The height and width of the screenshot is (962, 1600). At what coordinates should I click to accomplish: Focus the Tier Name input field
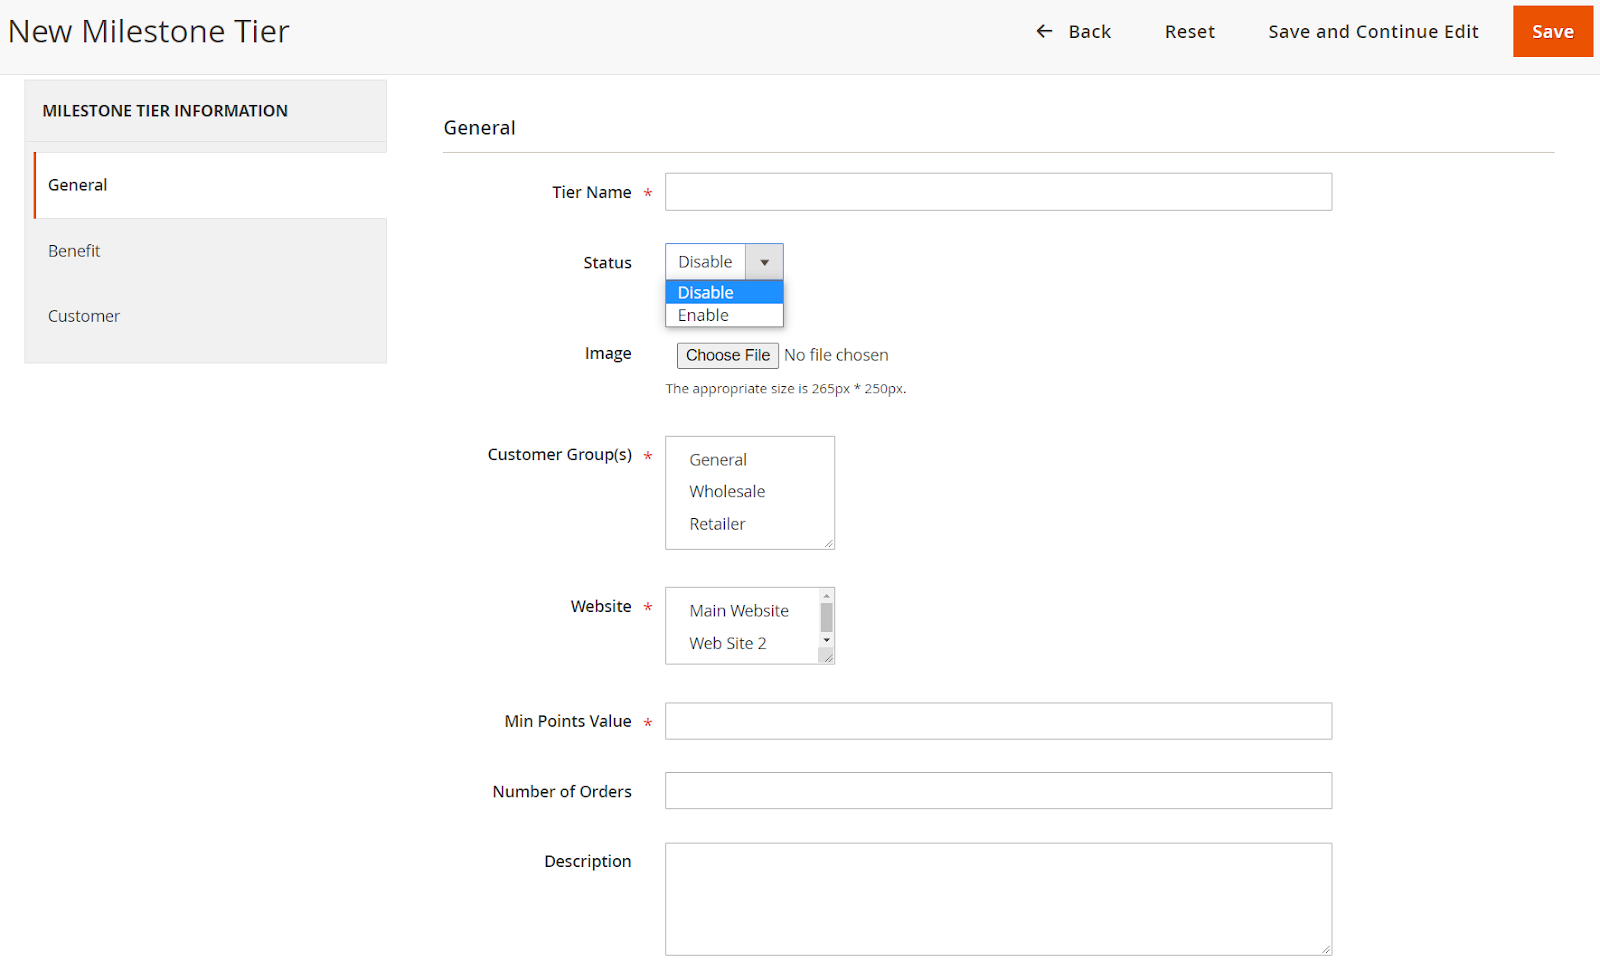998,192
